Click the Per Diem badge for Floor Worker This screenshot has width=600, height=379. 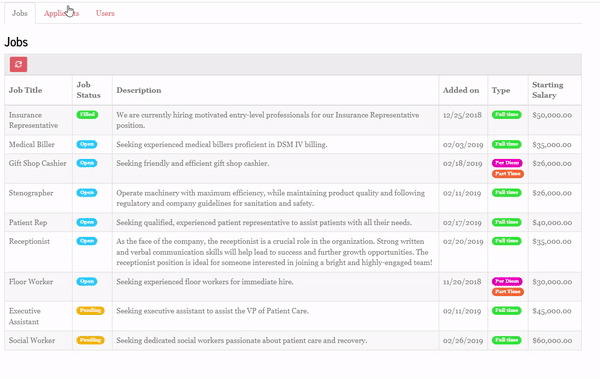[507, 281]
